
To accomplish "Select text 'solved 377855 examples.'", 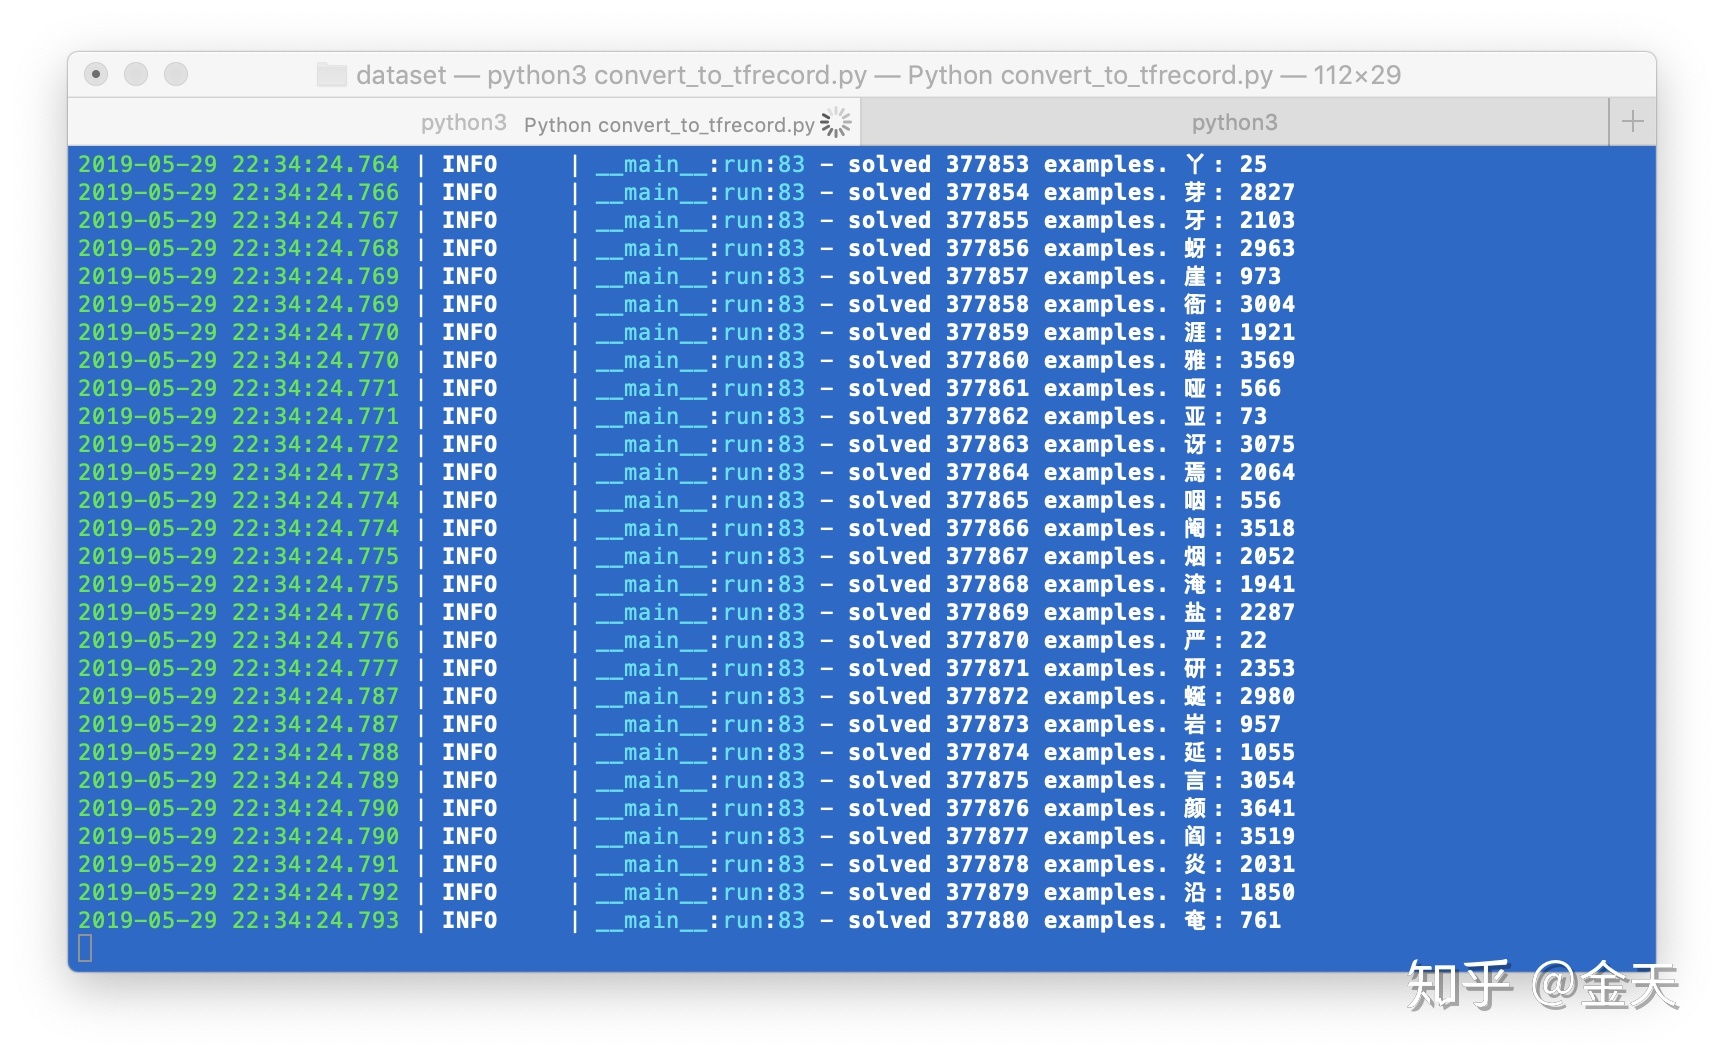I will pos(1008,220).
